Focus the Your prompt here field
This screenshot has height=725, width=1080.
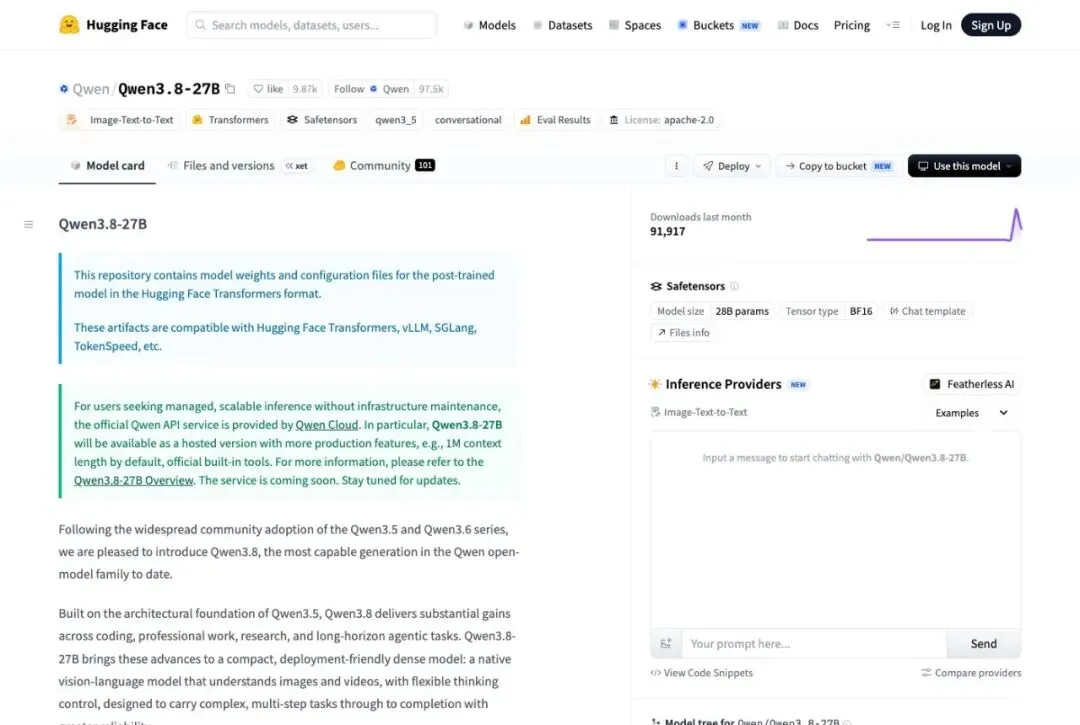point(814,644)
